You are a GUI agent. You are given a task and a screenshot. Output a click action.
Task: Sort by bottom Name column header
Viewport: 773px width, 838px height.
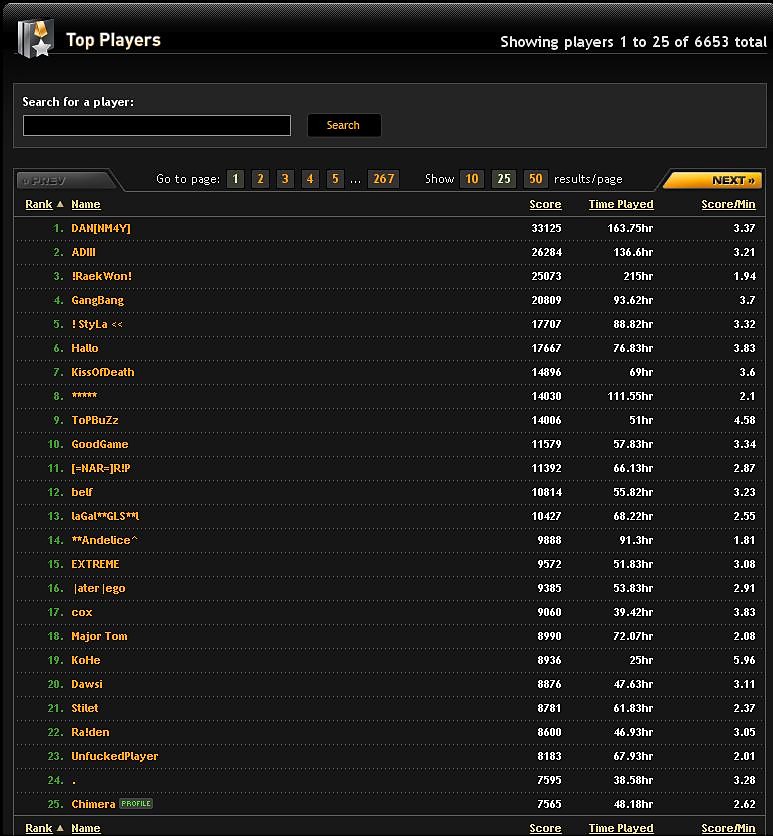click(x=86, y=828)
